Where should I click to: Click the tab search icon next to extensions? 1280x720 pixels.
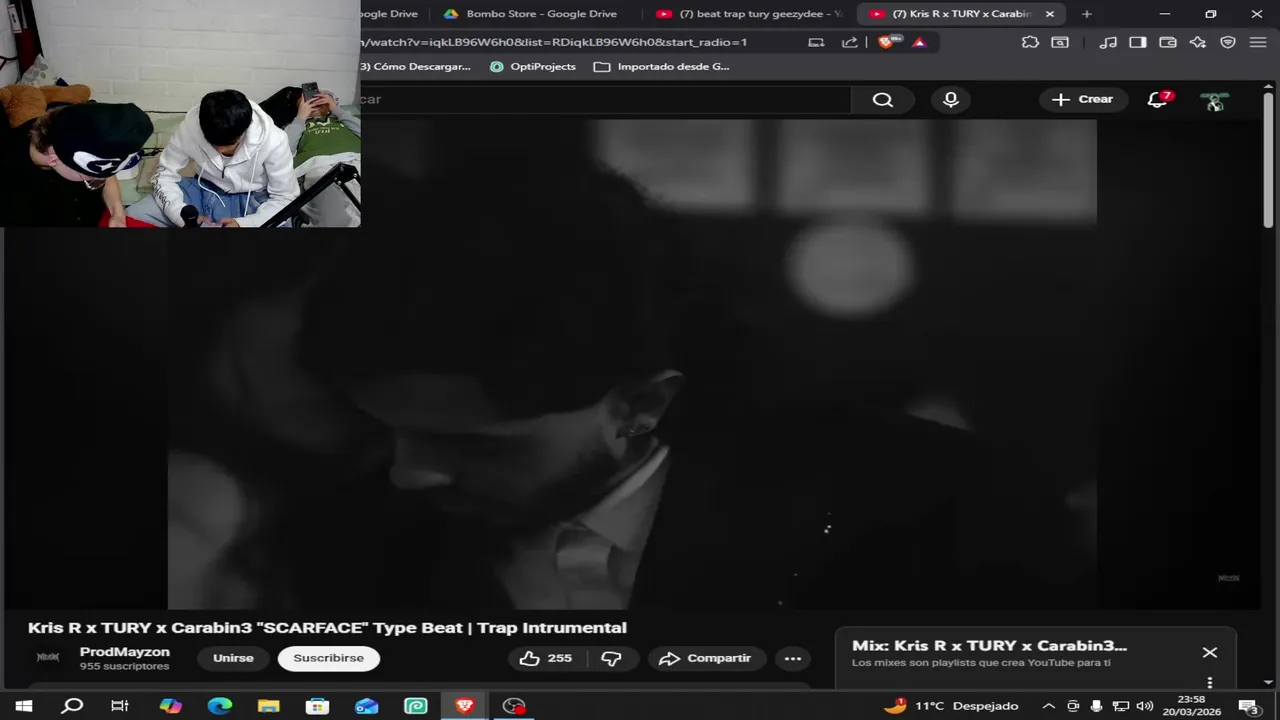[x=1060, y=42]
